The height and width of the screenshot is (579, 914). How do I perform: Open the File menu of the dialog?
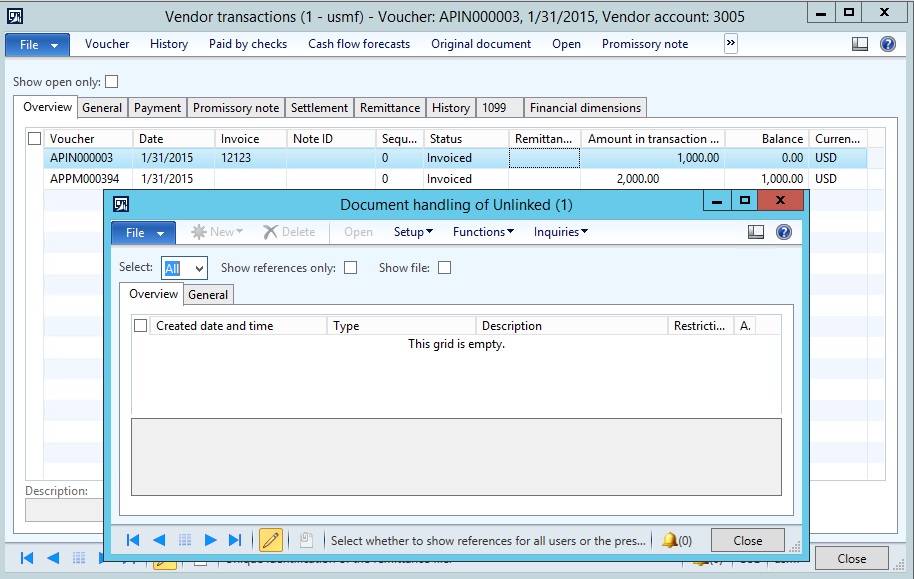[138, 232]
